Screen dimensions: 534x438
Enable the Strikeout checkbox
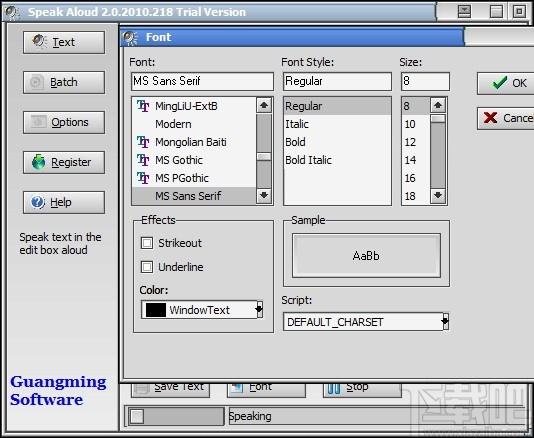coord(147,243)
